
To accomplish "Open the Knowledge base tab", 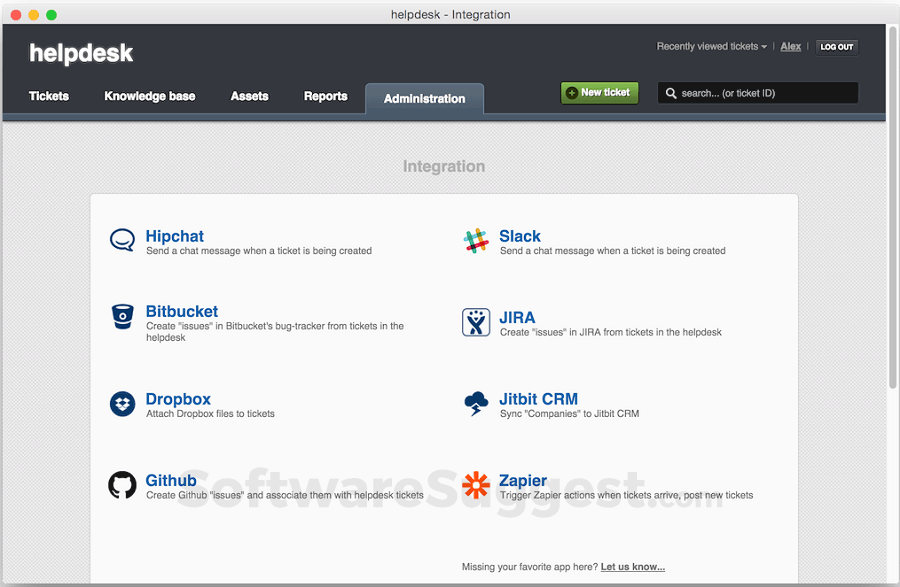I will point(149,96).
